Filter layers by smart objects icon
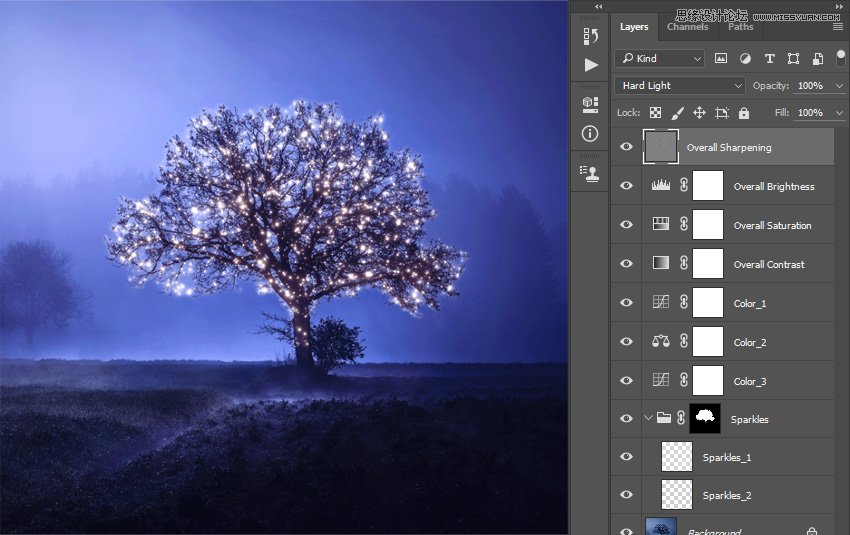 (818, 59)
